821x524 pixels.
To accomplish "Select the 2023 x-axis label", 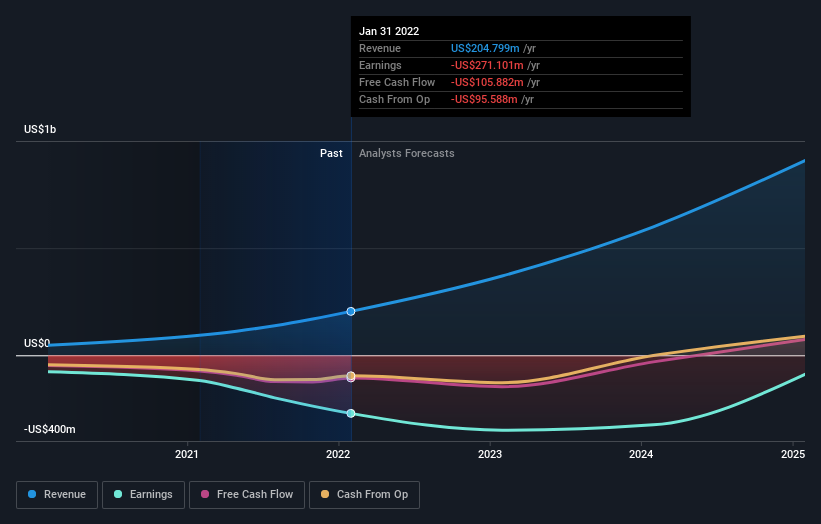I will 490,454.
